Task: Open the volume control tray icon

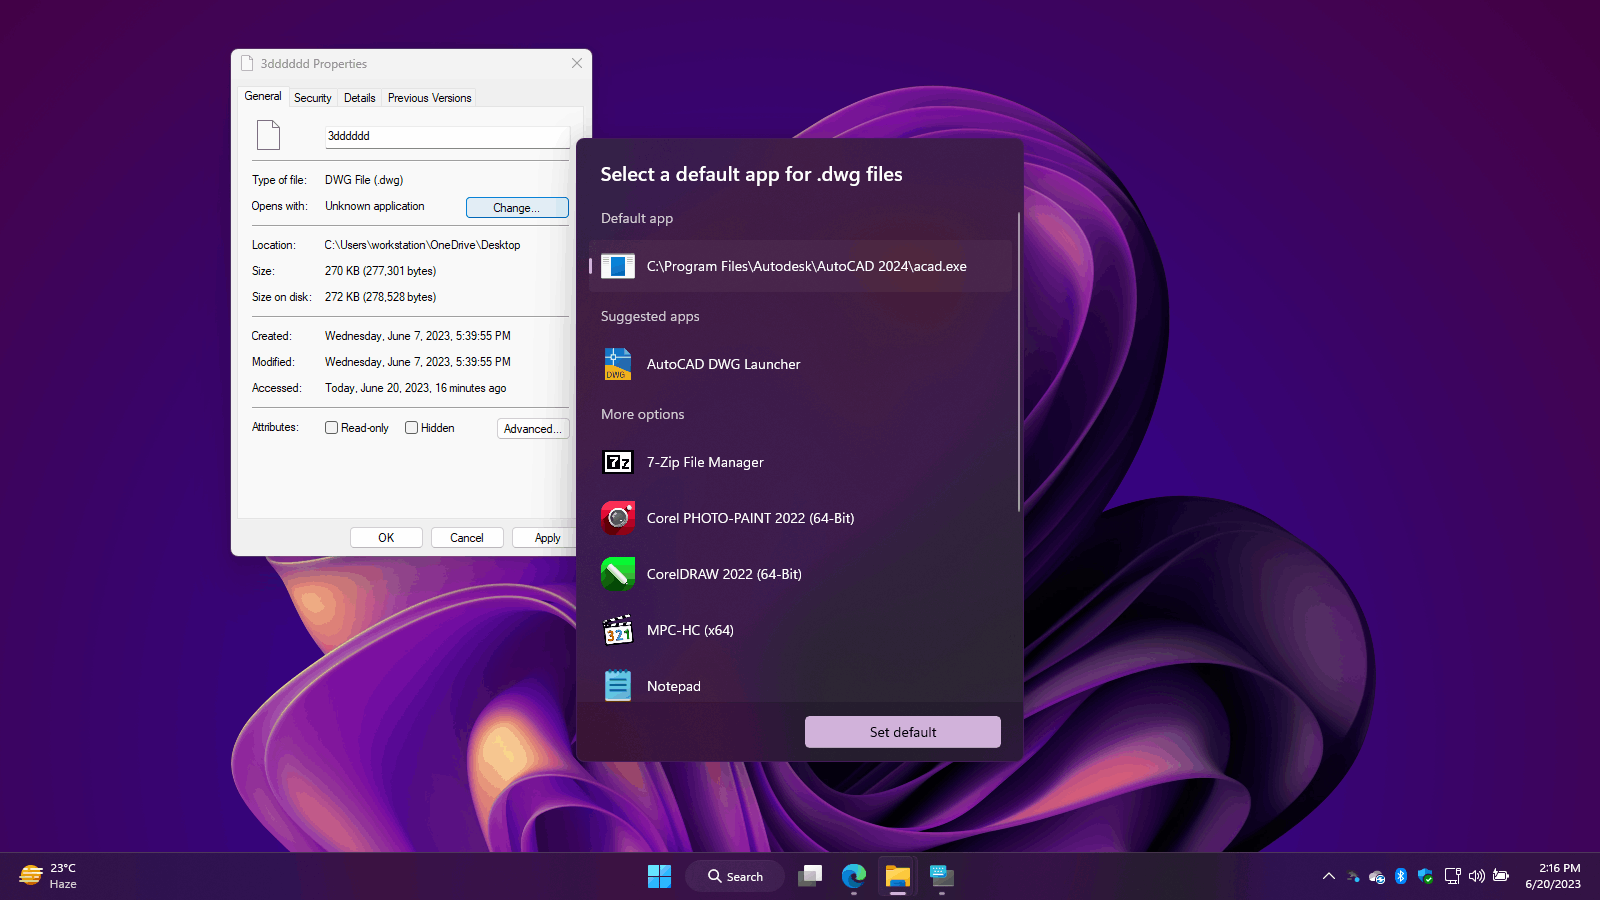Action: [1477, 876]
